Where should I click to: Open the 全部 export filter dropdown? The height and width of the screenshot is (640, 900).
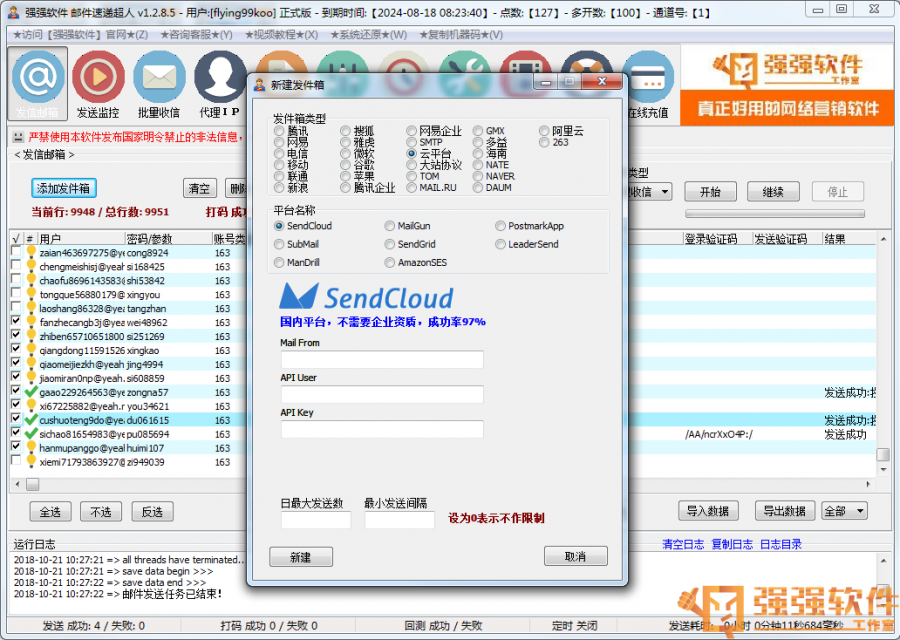point(844,511)
